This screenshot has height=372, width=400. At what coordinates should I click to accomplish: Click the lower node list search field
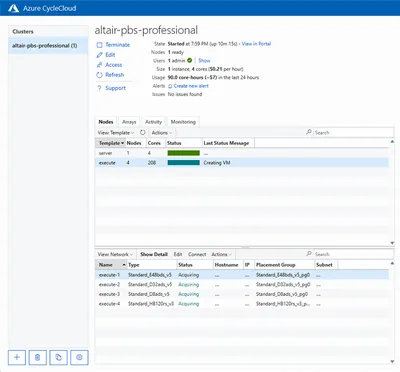click(x=353, y=254)
